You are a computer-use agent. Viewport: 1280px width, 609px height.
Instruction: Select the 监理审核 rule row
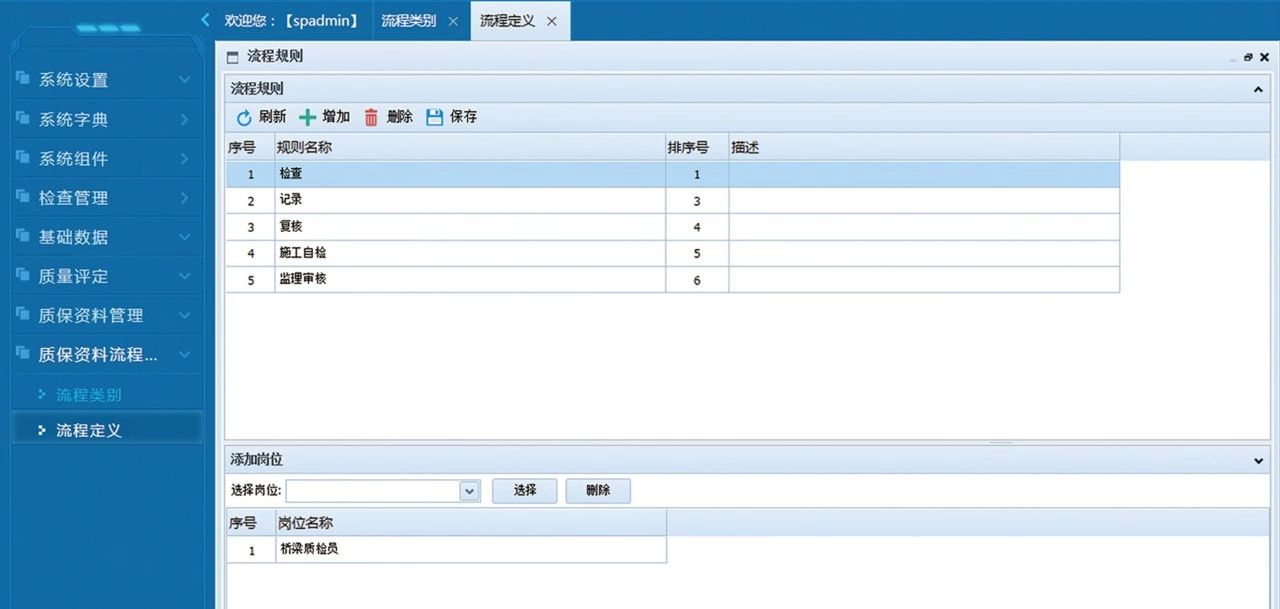[x=672, y=280]
